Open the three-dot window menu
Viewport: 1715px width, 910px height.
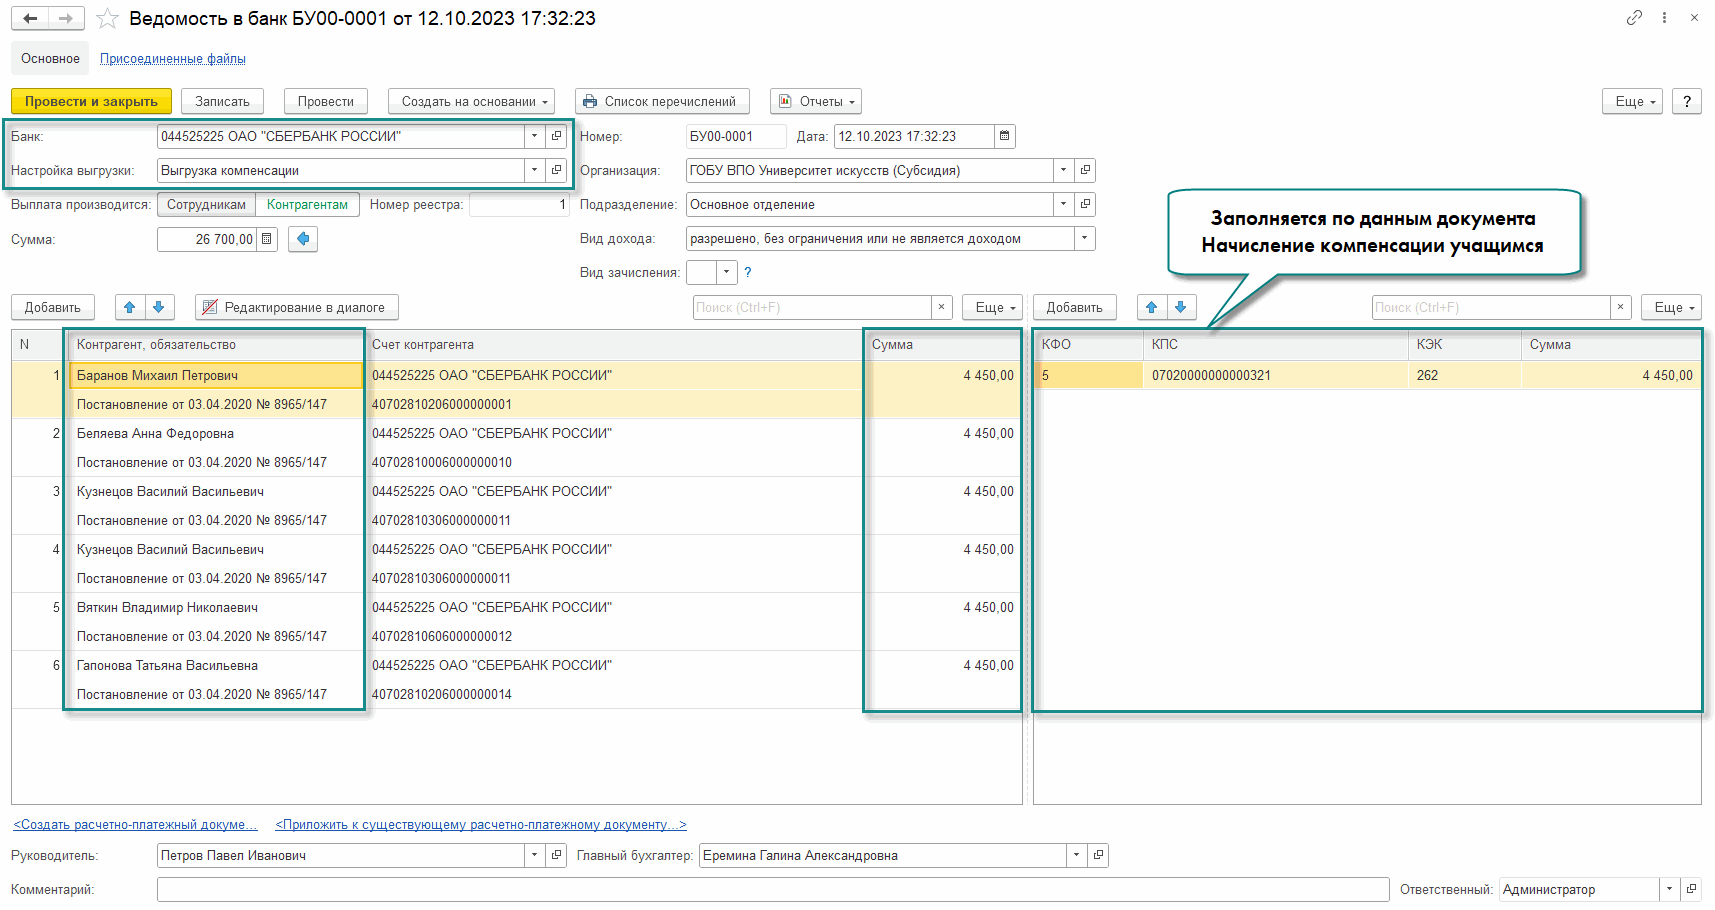point(1664,18)
